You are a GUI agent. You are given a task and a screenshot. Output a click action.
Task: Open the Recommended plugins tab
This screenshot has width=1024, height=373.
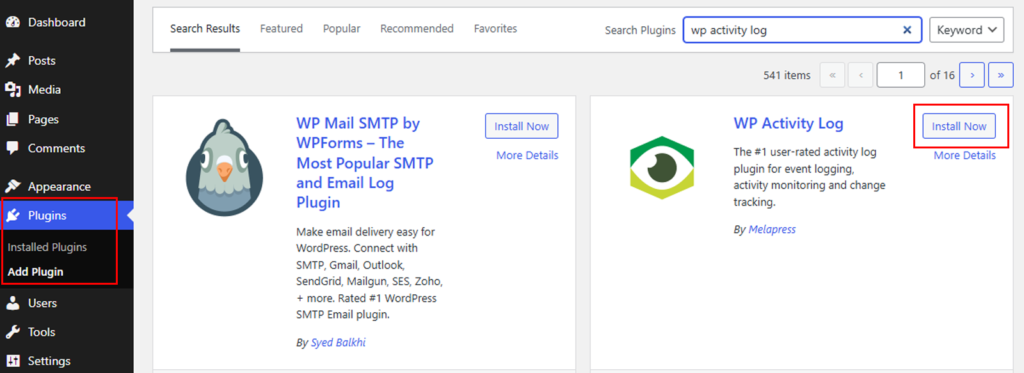pos(417,29)
